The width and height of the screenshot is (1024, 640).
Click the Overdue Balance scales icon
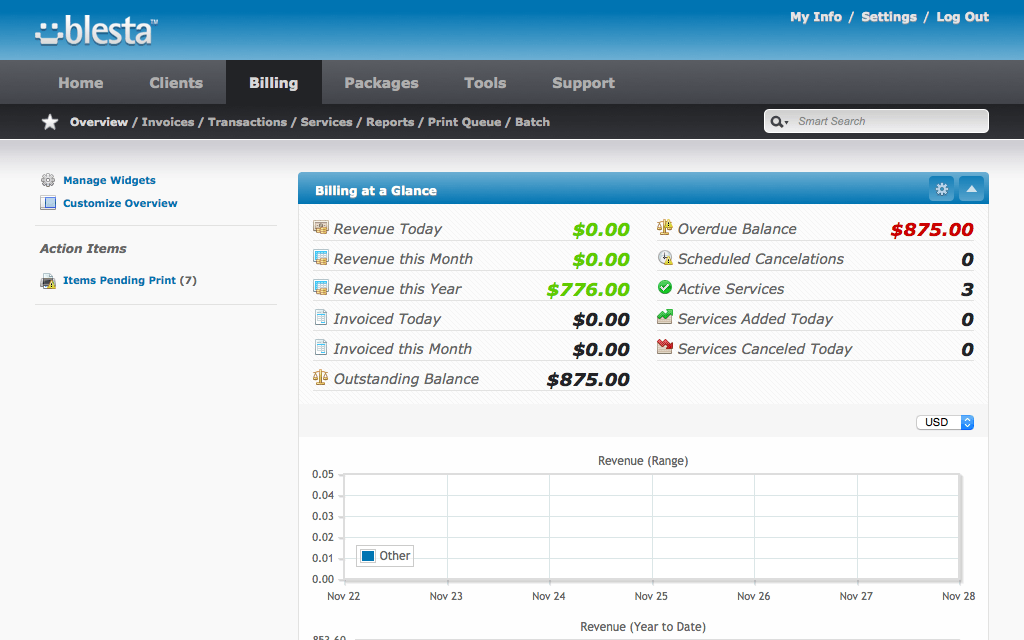pyautogui.click(x=665, y=228)
